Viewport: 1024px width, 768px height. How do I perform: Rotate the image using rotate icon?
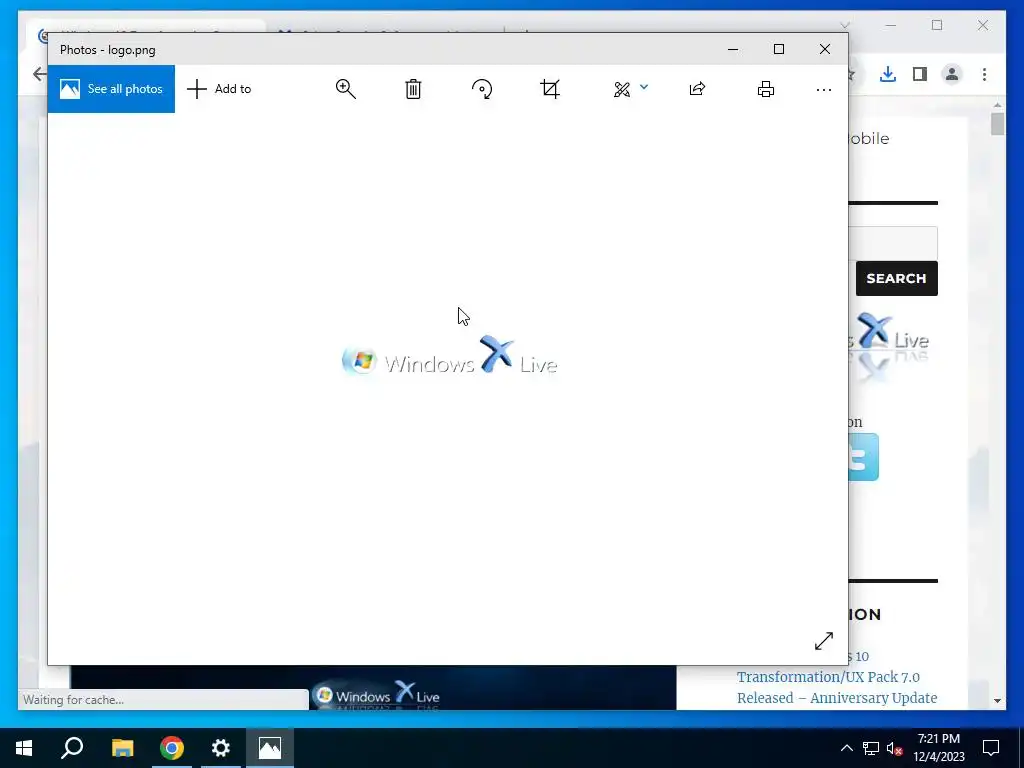click(x=482, y=89)
